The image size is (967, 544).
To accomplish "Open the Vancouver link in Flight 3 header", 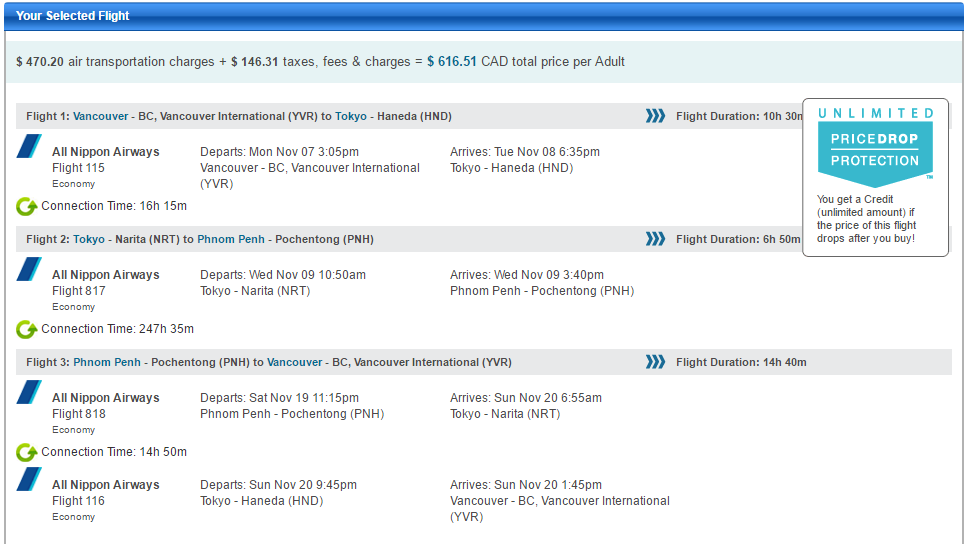I will tap(295, 362).
